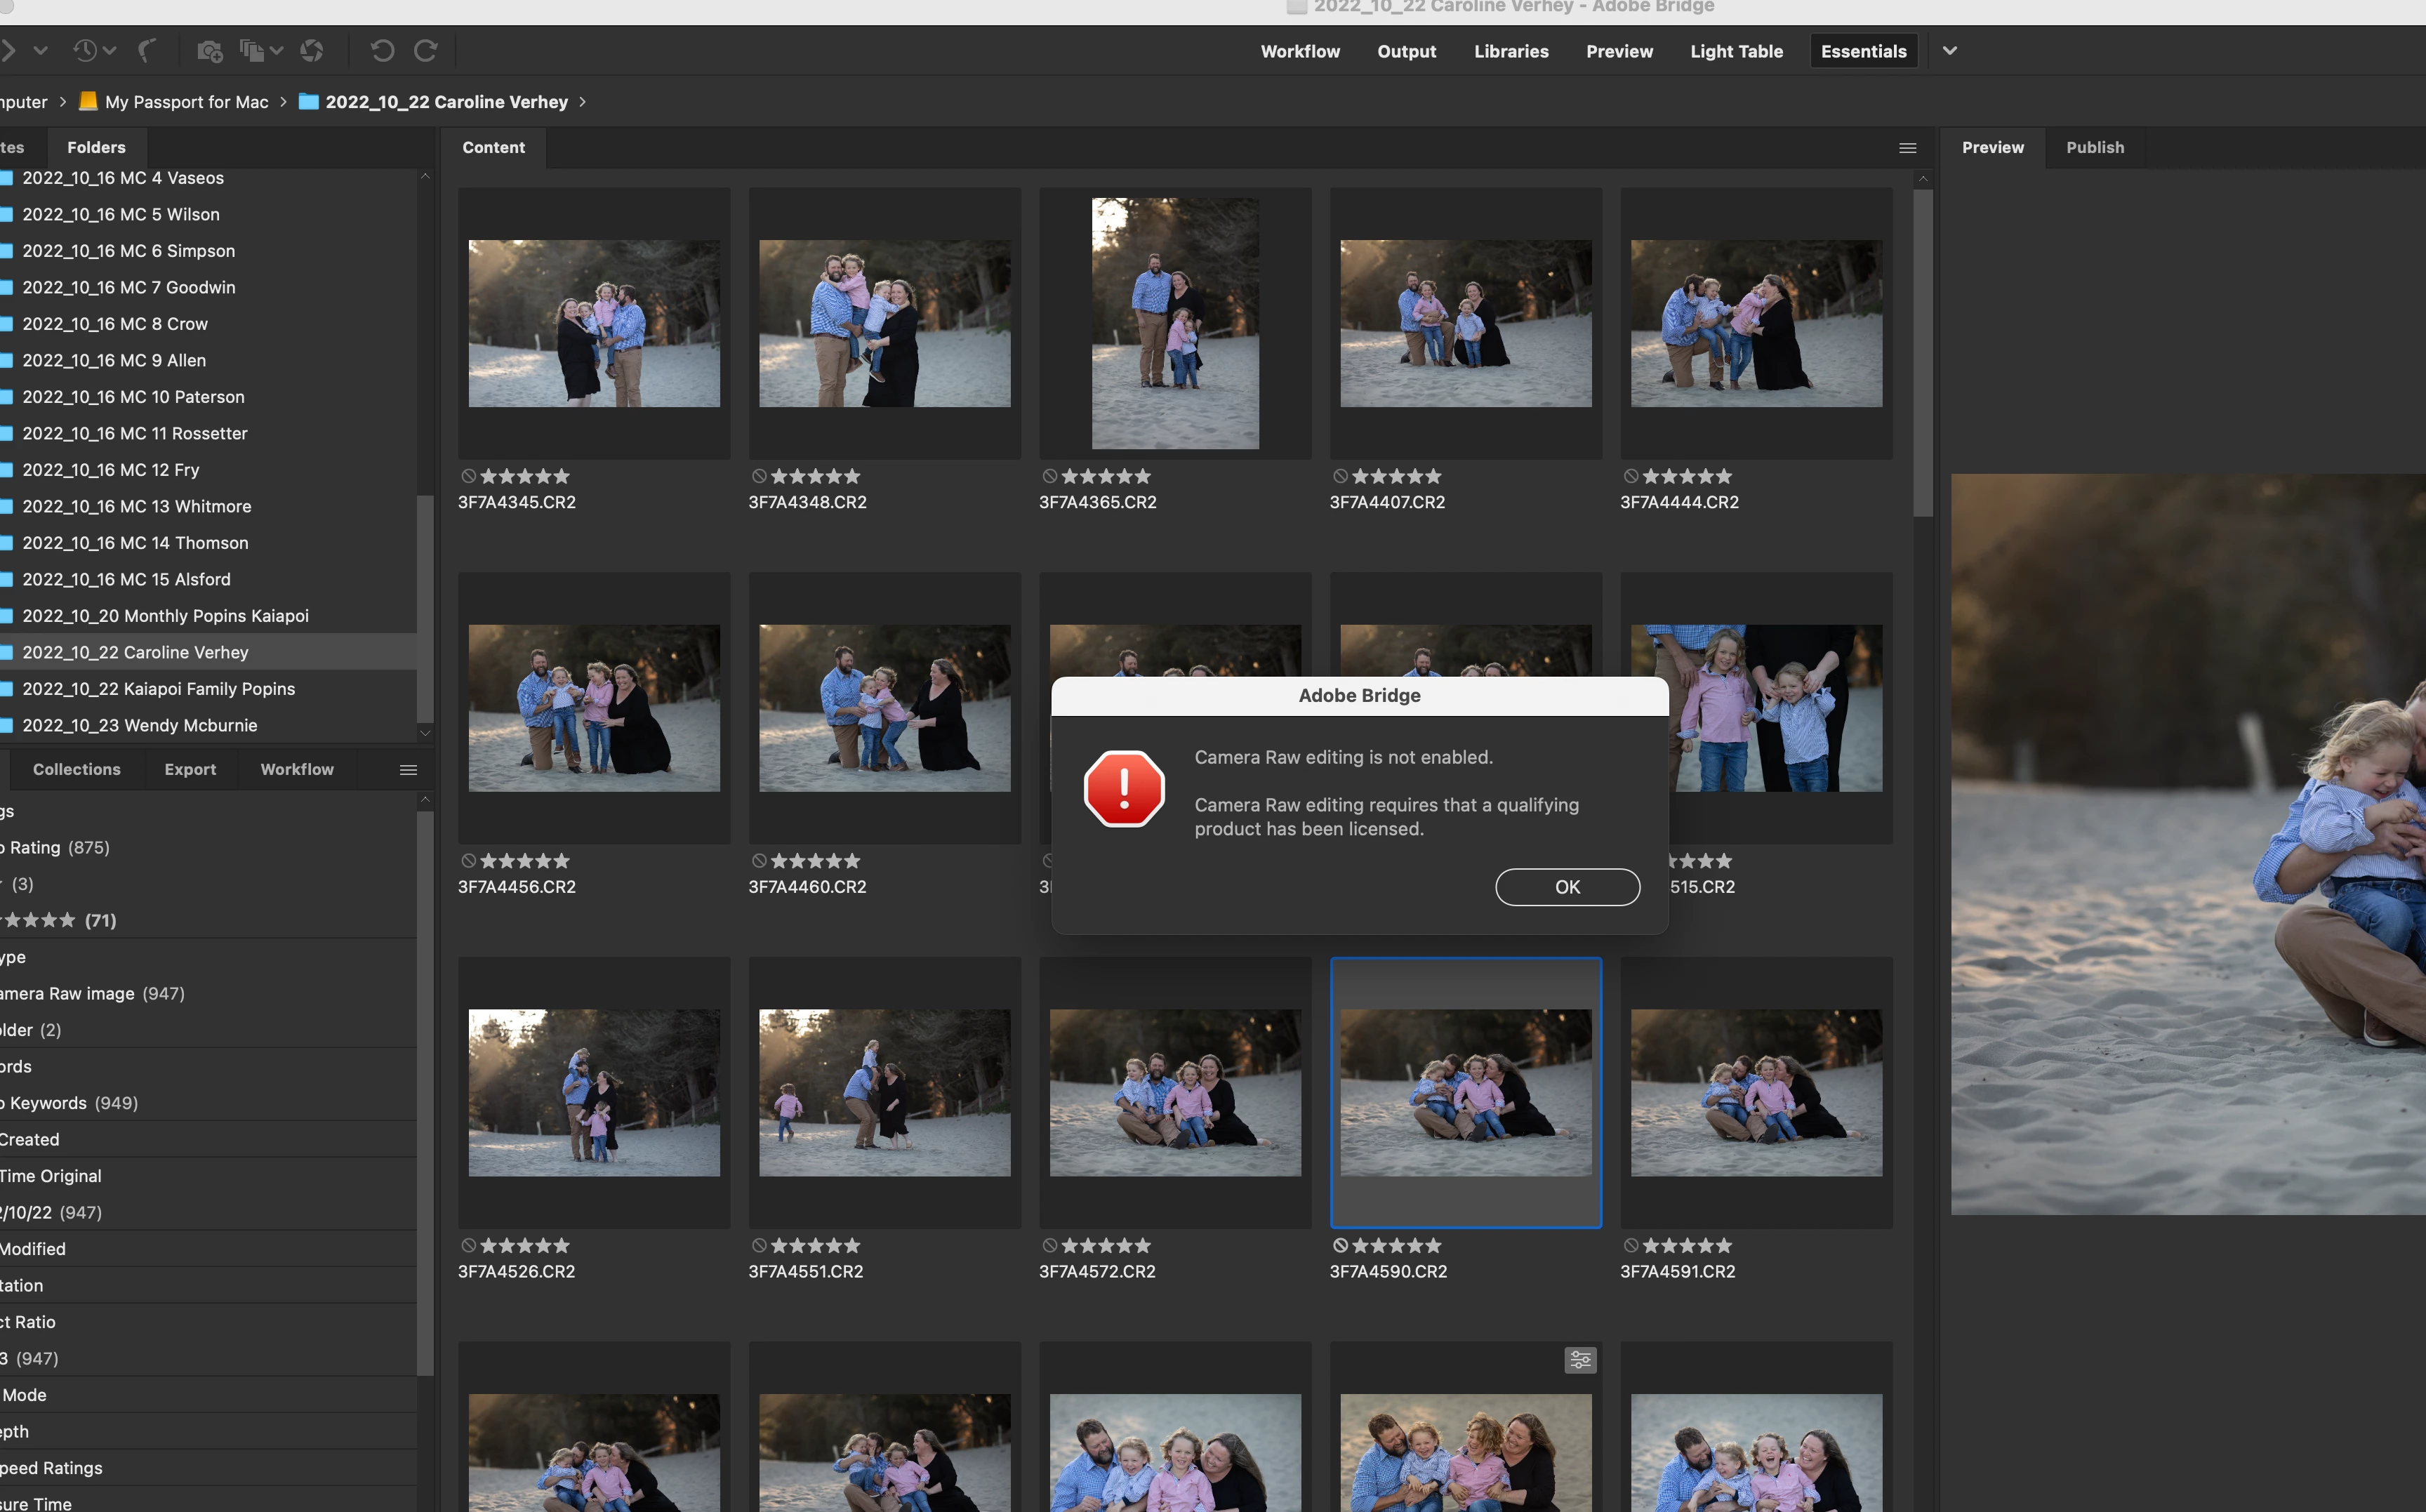Rotate 90 degrees counterclockwise icon
Viewport: 2426px width, 1512px height.
382,50
